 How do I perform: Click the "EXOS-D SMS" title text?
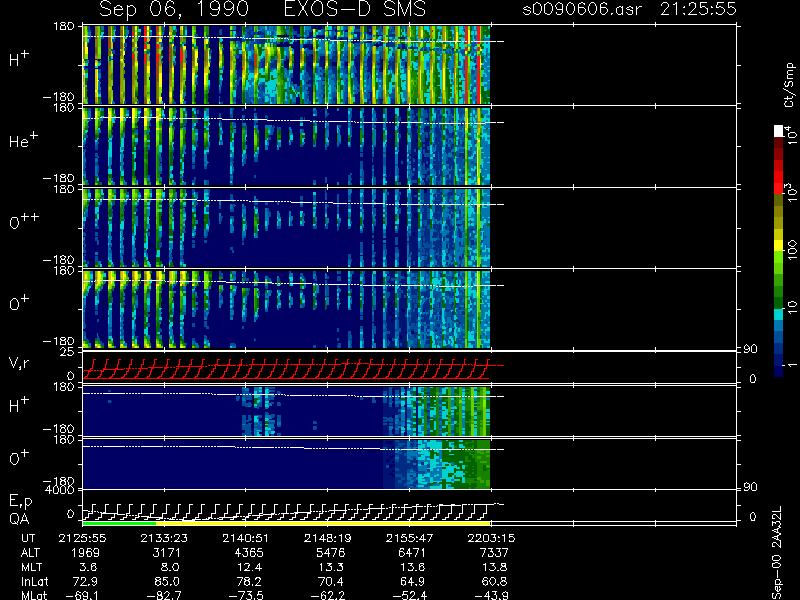(355, 9)
